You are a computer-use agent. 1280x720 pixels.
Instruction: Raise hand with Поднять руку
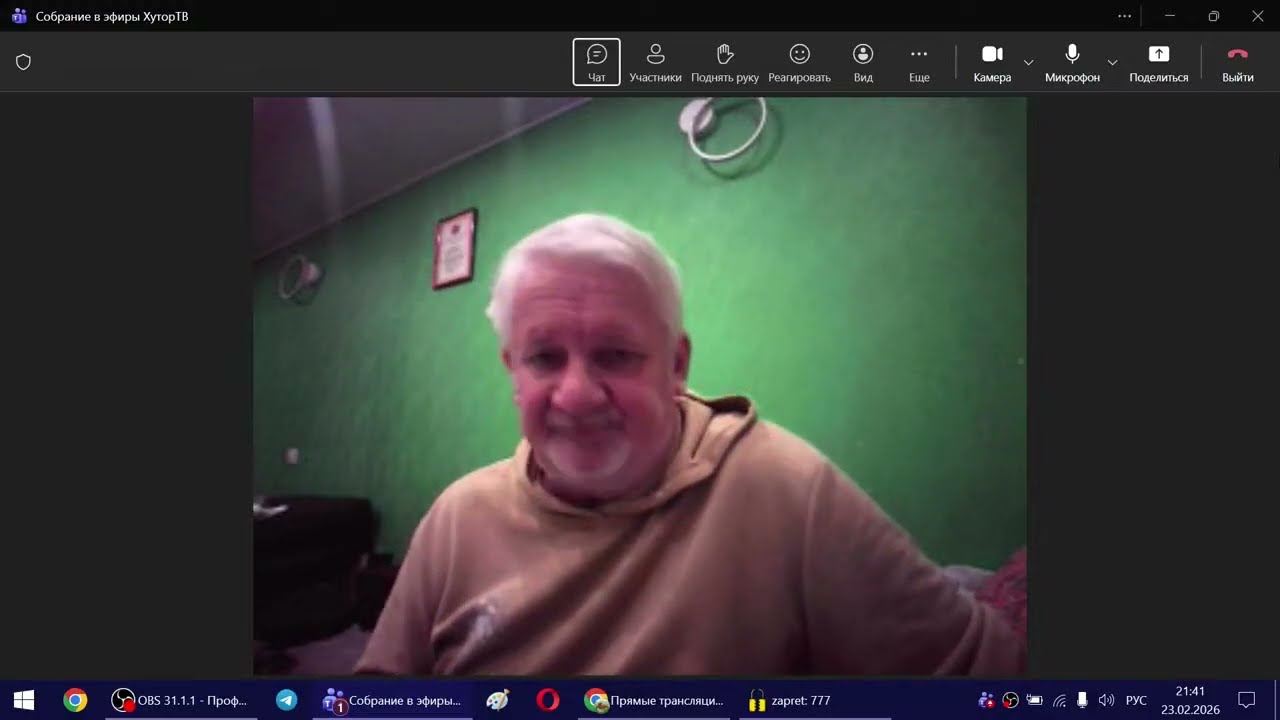(725, 62)
